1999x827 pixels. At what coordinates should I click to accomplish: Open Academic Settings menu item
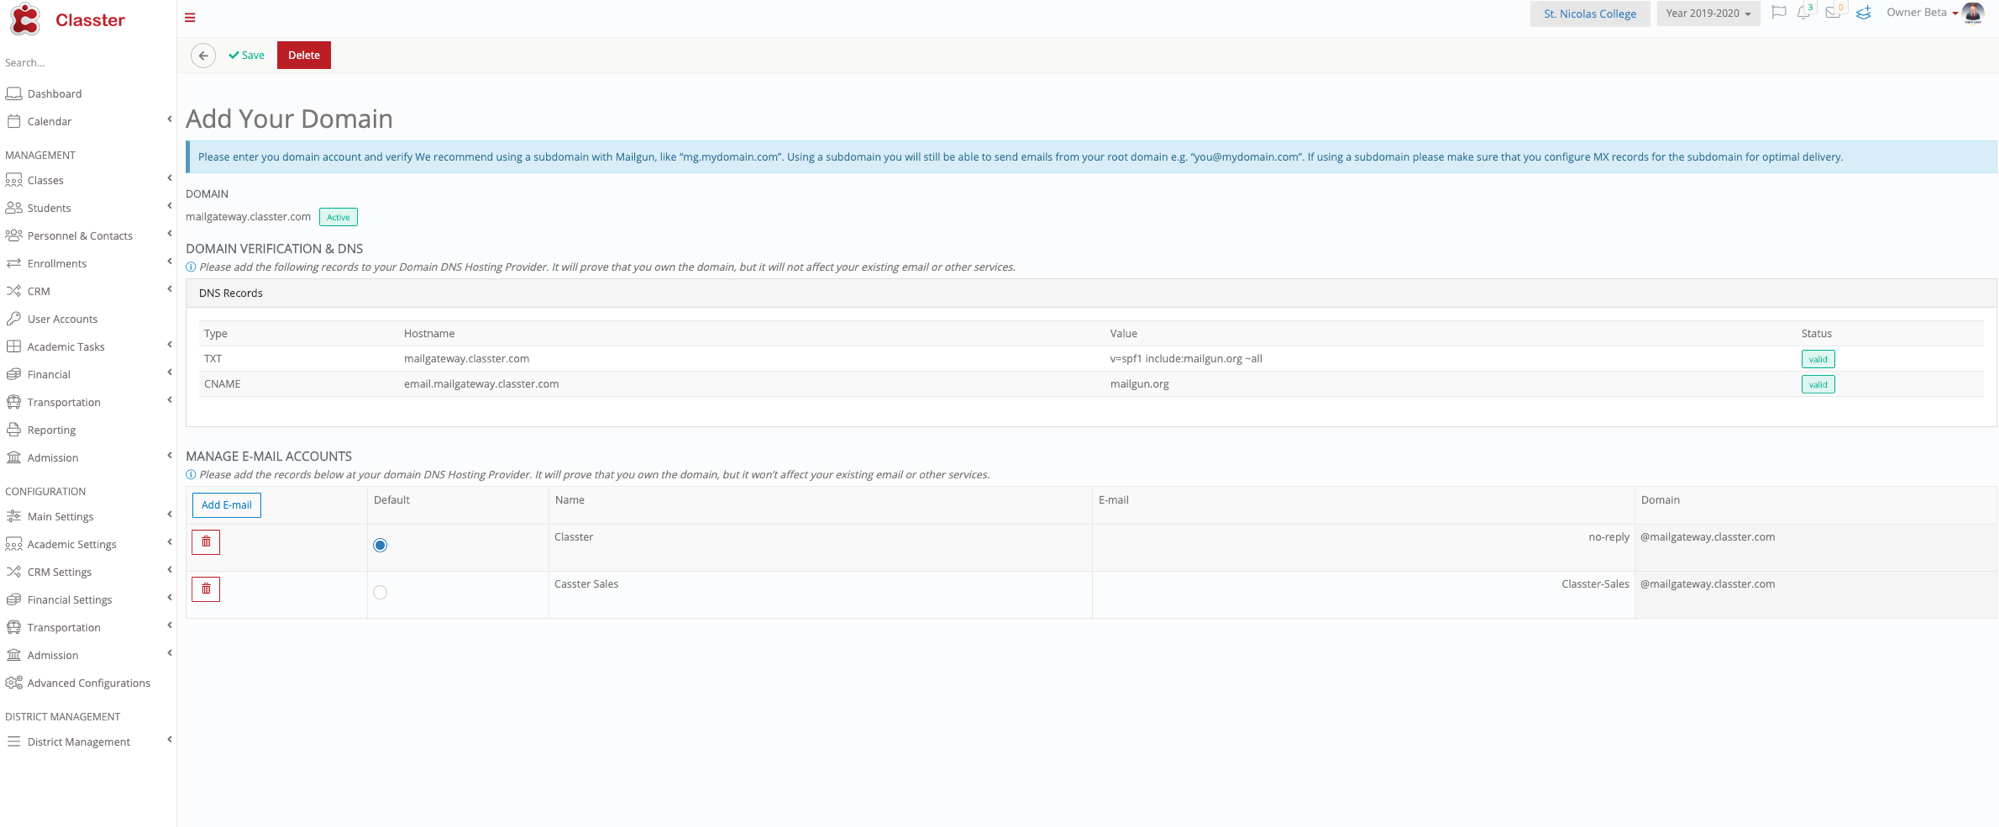click(71, 544)
